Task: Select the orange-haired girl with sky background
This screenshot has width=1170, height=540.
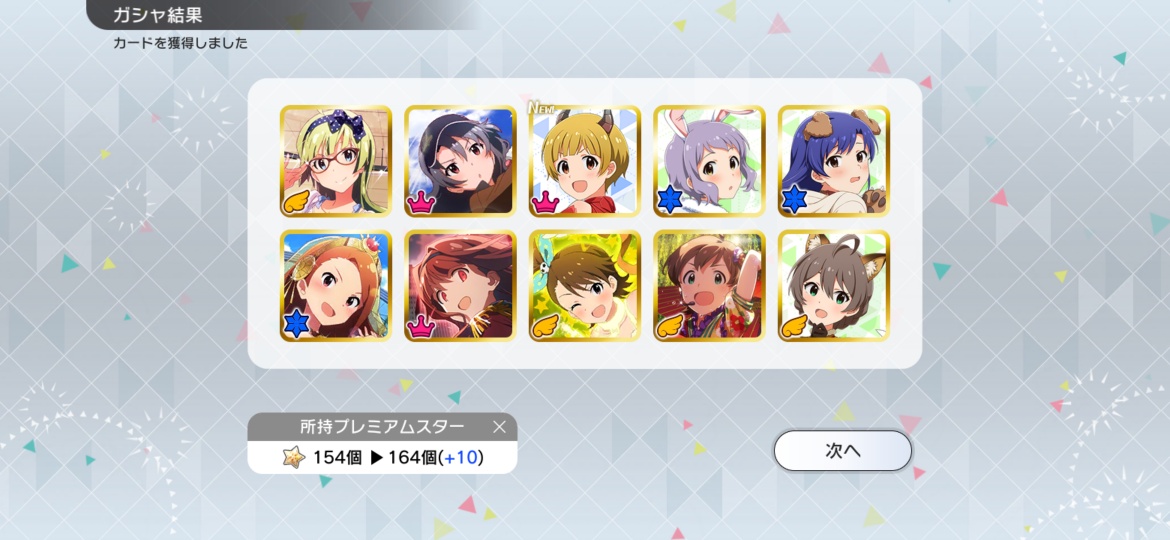Action: tap(336, 286)
